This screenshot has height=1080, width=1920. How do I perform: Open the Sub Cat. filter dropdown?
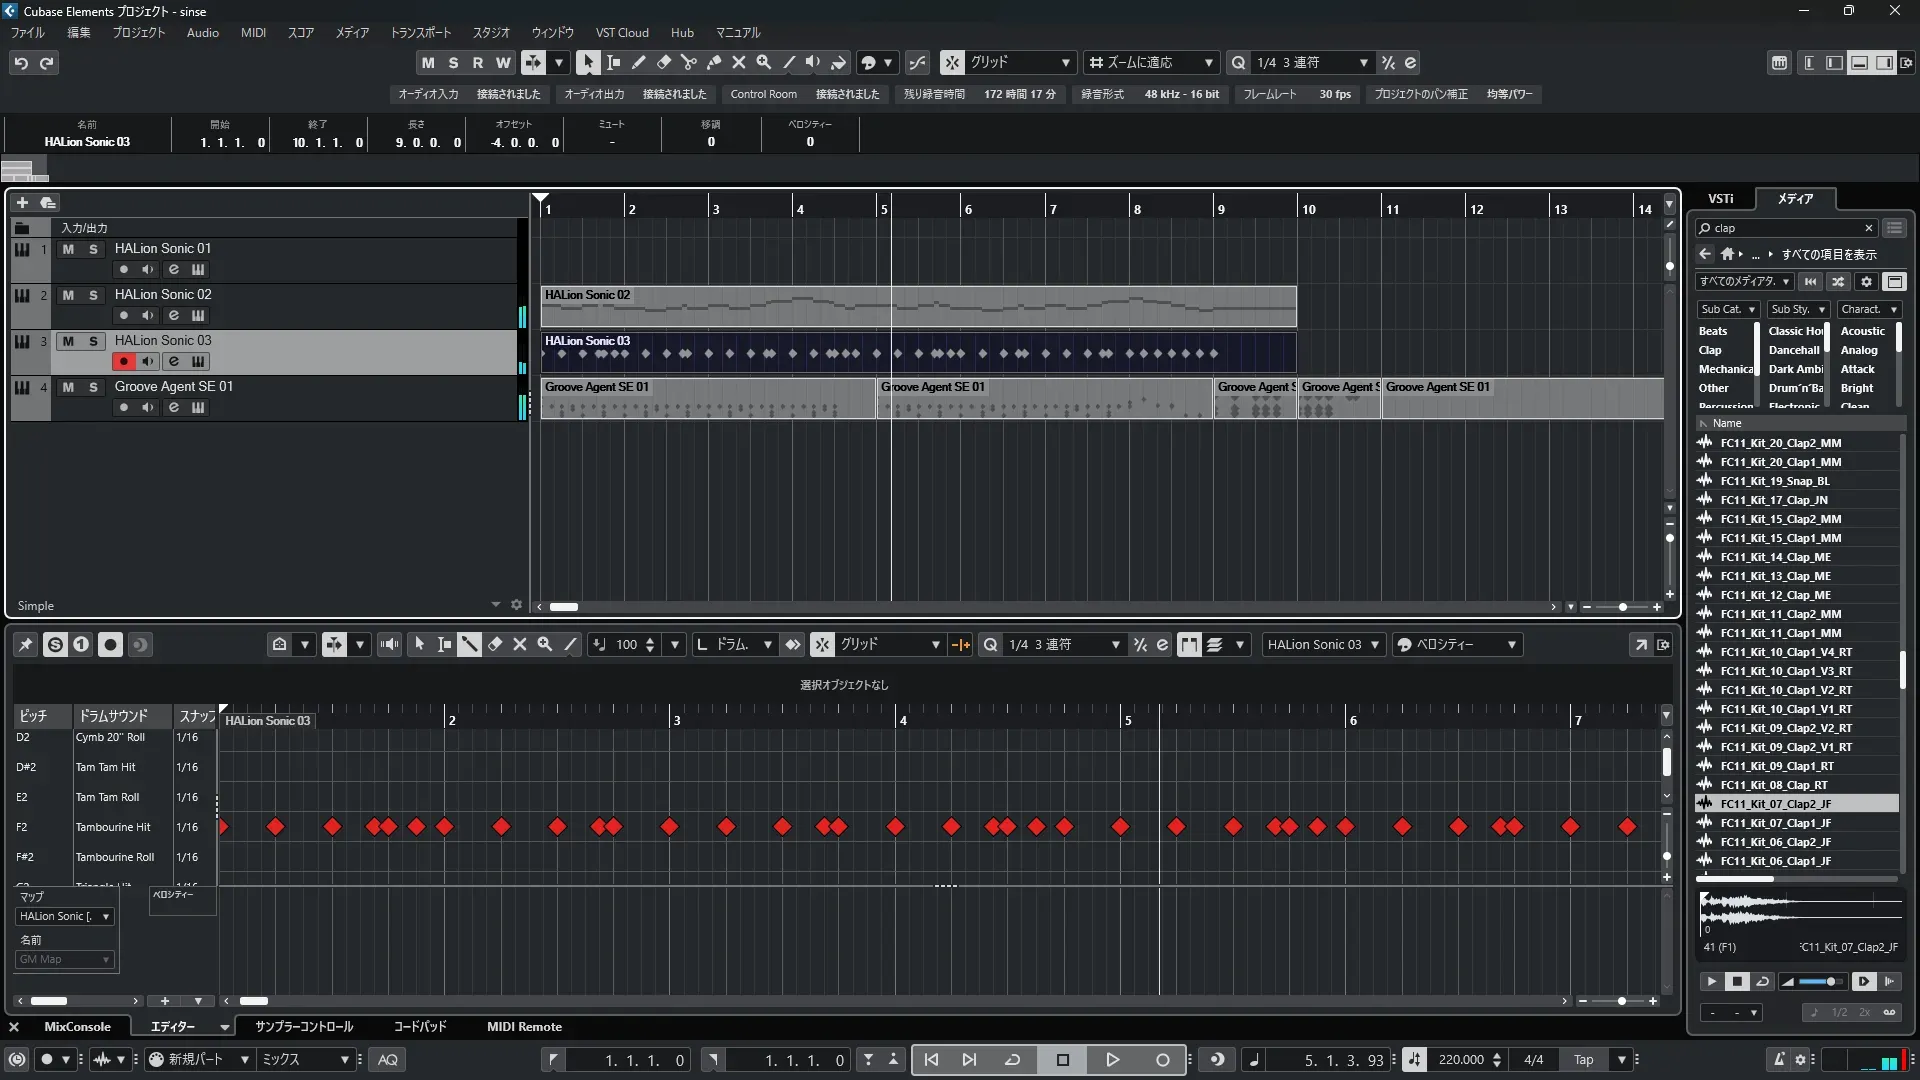pos(1728,310)
